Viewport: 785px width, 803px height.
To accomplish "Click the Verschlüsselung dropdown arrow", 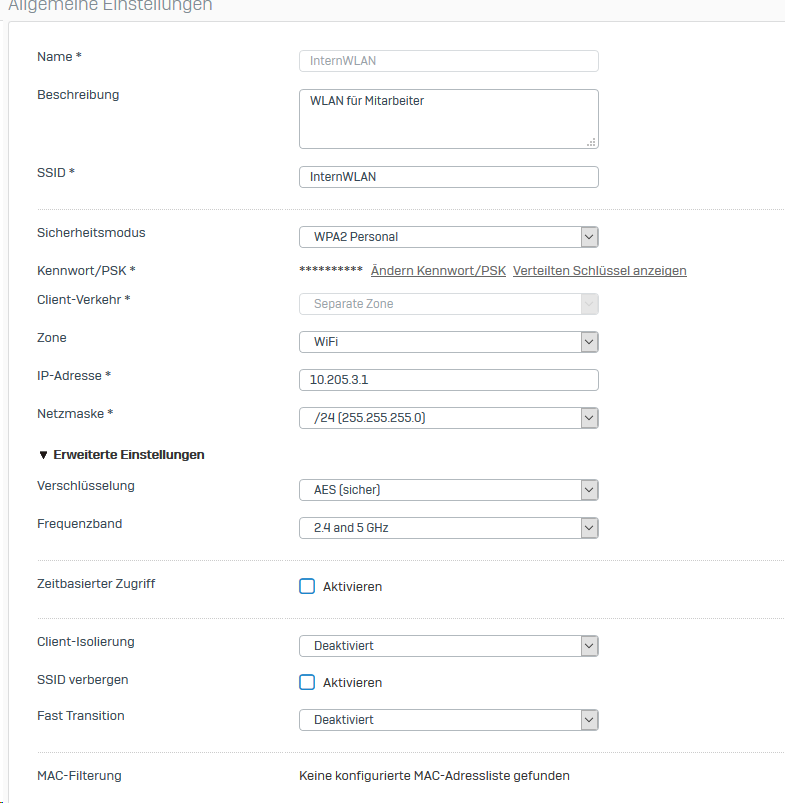I will (589, 490).
